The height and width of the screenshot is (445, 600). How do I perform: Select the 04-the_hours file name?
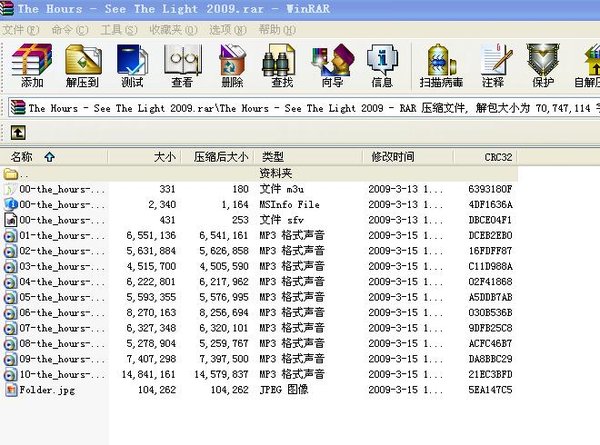(62, 282)
